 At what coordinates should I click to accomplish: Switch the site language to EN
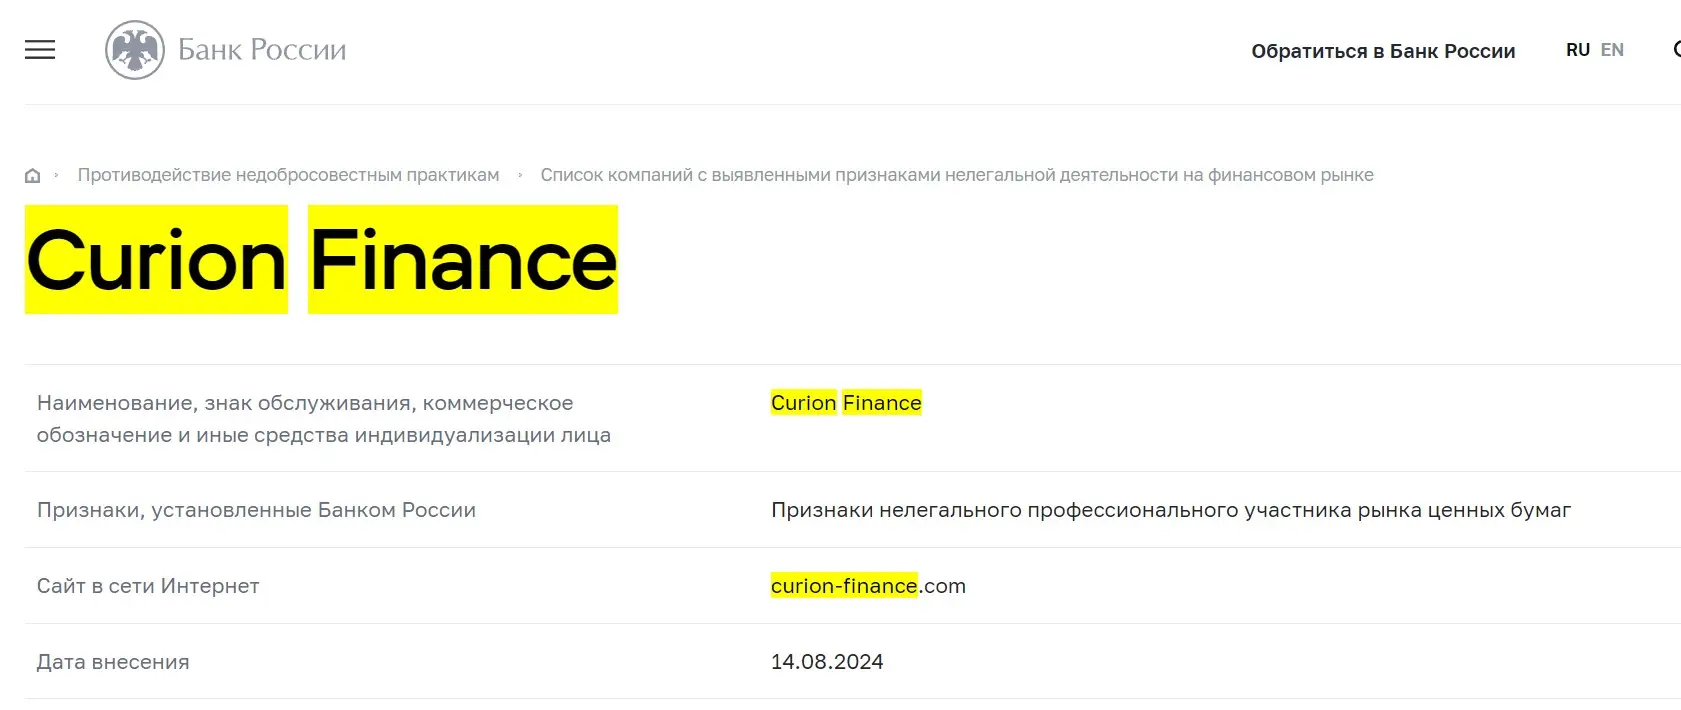pos(1612,48)
